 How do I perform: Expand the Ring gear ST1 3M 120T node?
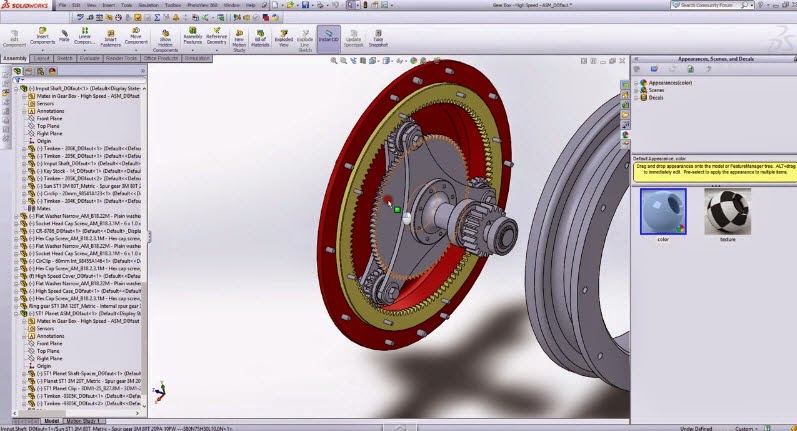coord(16,306)
